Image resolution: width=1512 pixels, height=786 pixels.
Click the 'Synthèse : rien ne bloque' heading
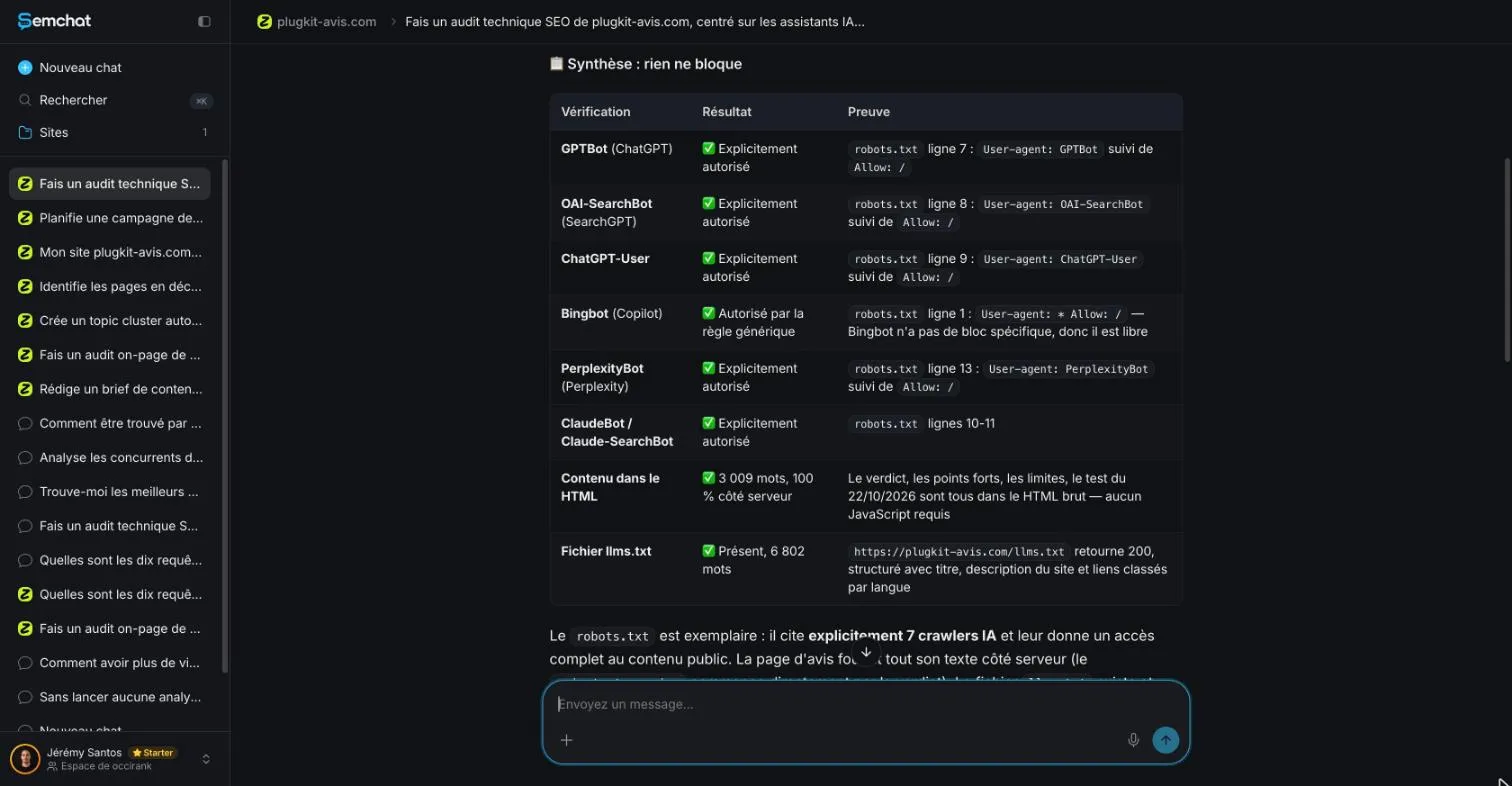[646, 64]
